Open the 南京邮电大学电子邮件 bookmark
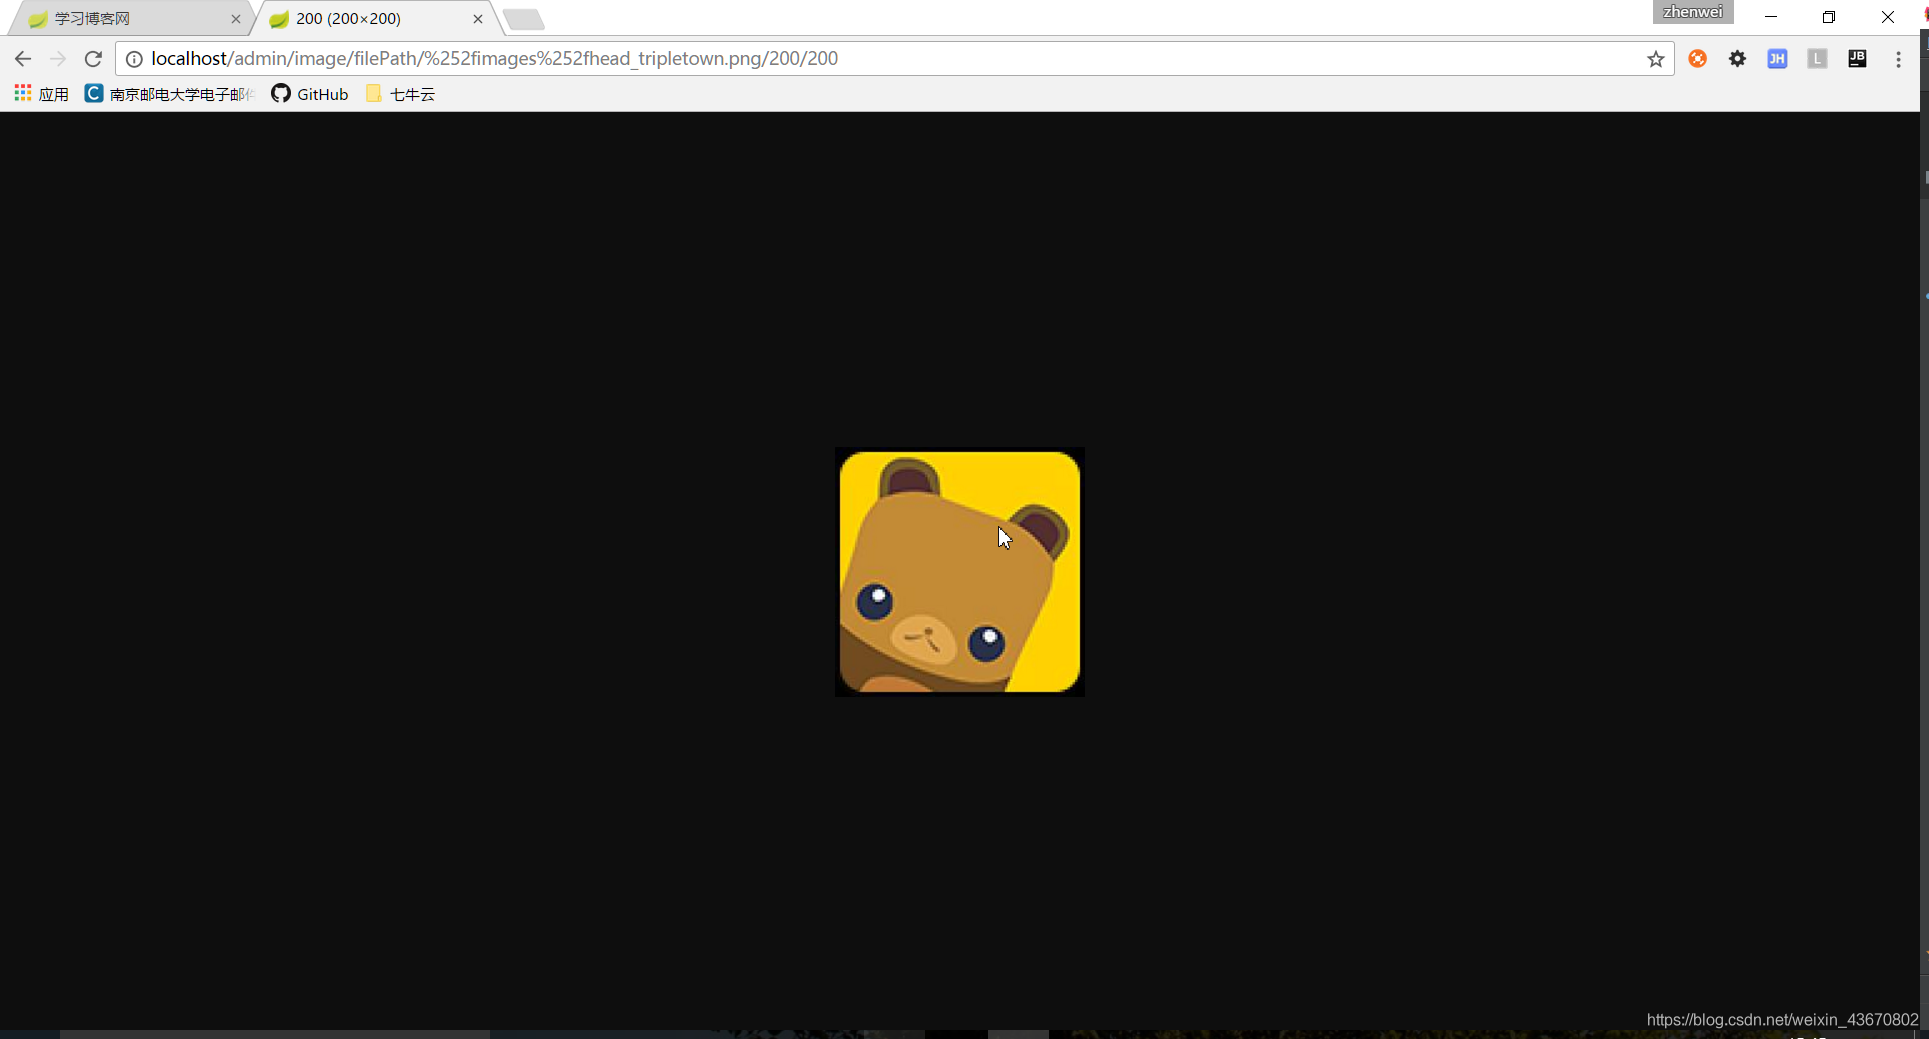The width and height of the screenshot is (1929, 1039). 170,94
